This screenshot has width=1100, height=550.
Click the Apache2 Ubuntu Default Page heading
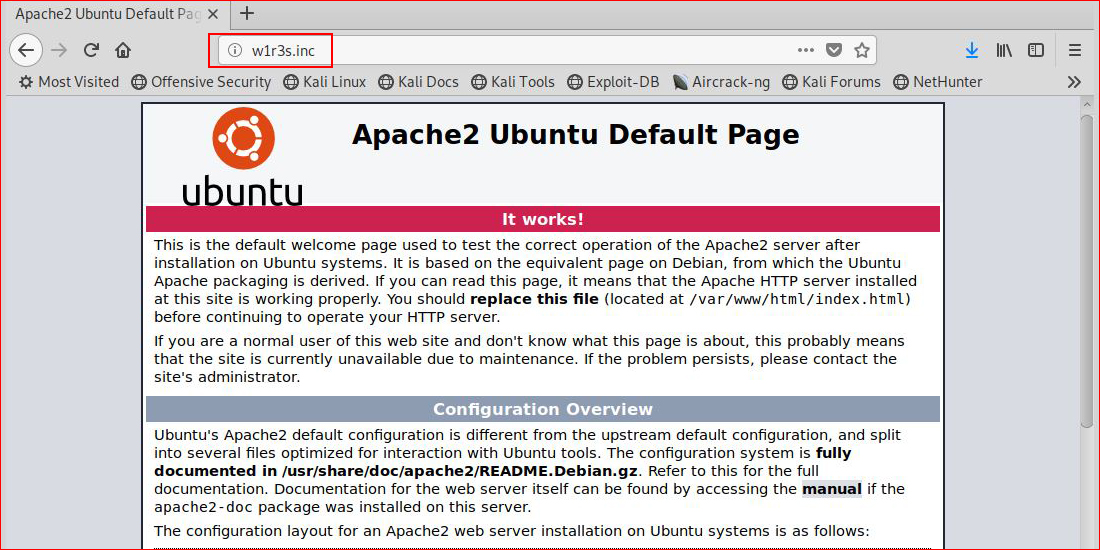click(x=575, y=134)
